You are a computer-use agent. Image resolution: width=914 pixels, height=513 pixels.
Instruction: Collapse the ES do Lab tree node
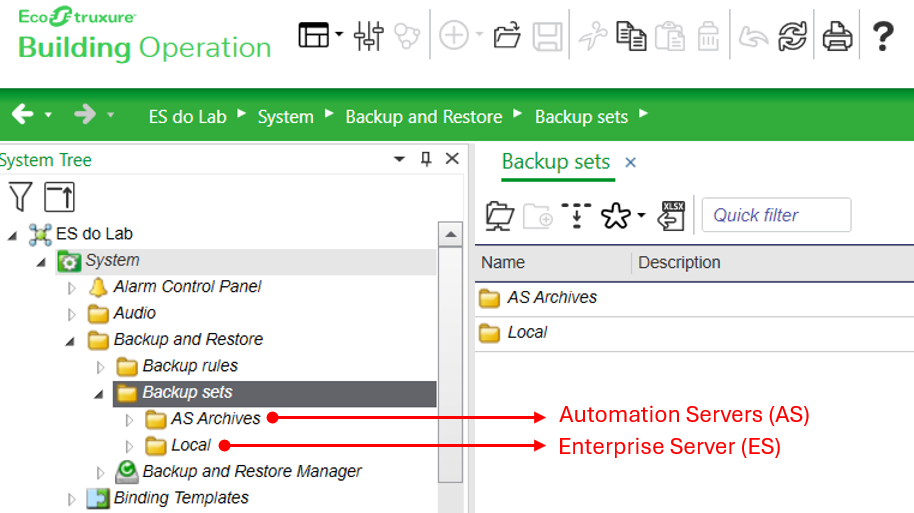click(x=12, y=236)
